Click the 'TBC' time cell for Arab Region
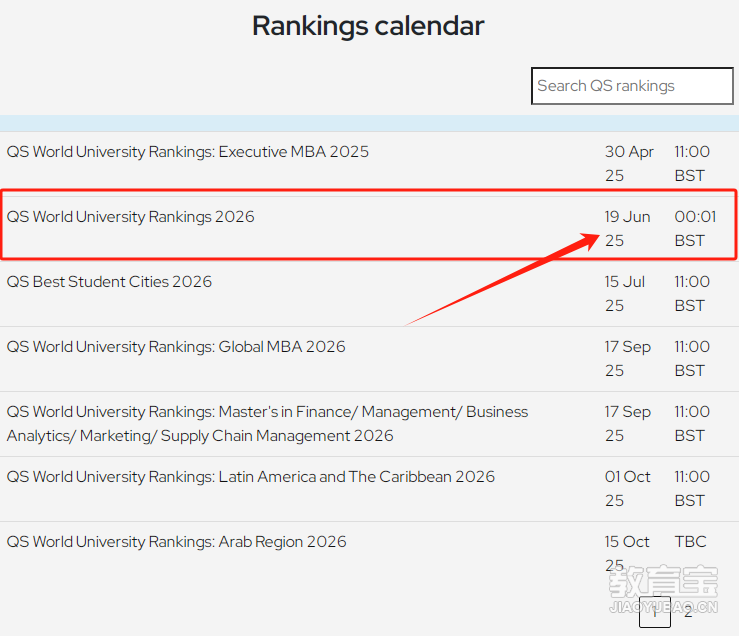 [690, 542]
